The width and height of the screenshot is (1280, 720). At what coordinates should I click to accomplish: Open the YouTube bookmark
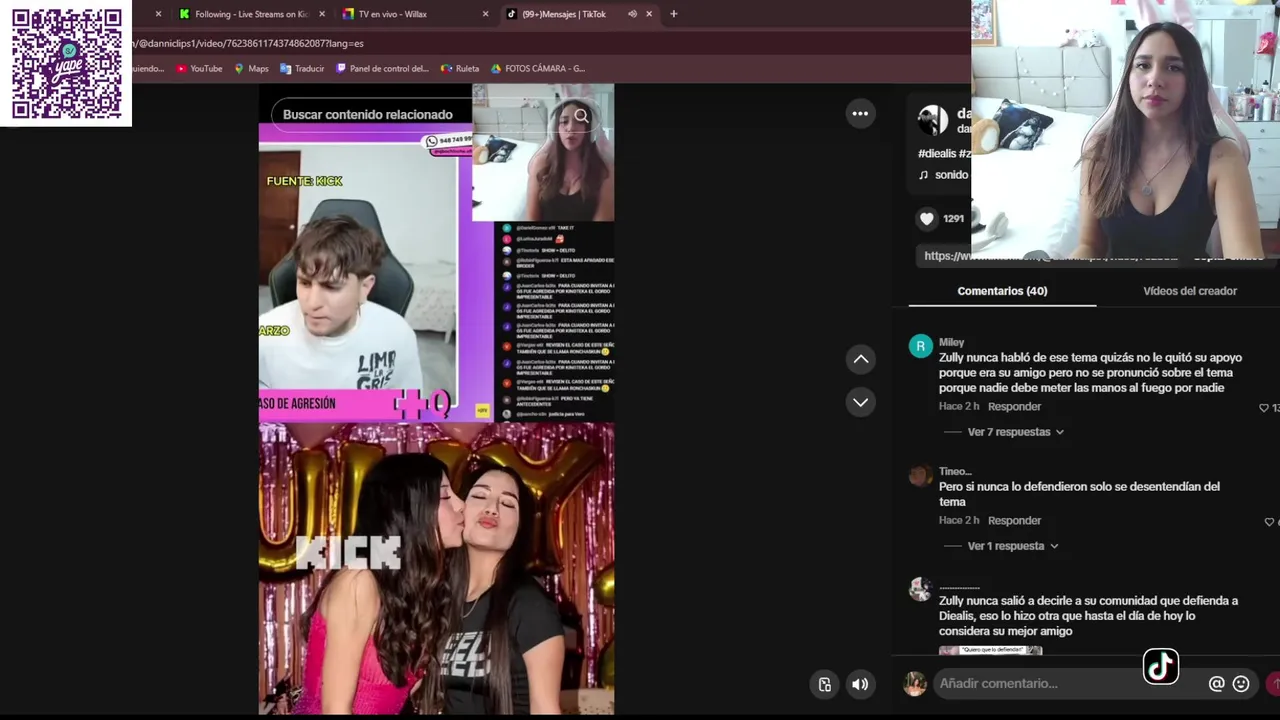tap(199, 68)
